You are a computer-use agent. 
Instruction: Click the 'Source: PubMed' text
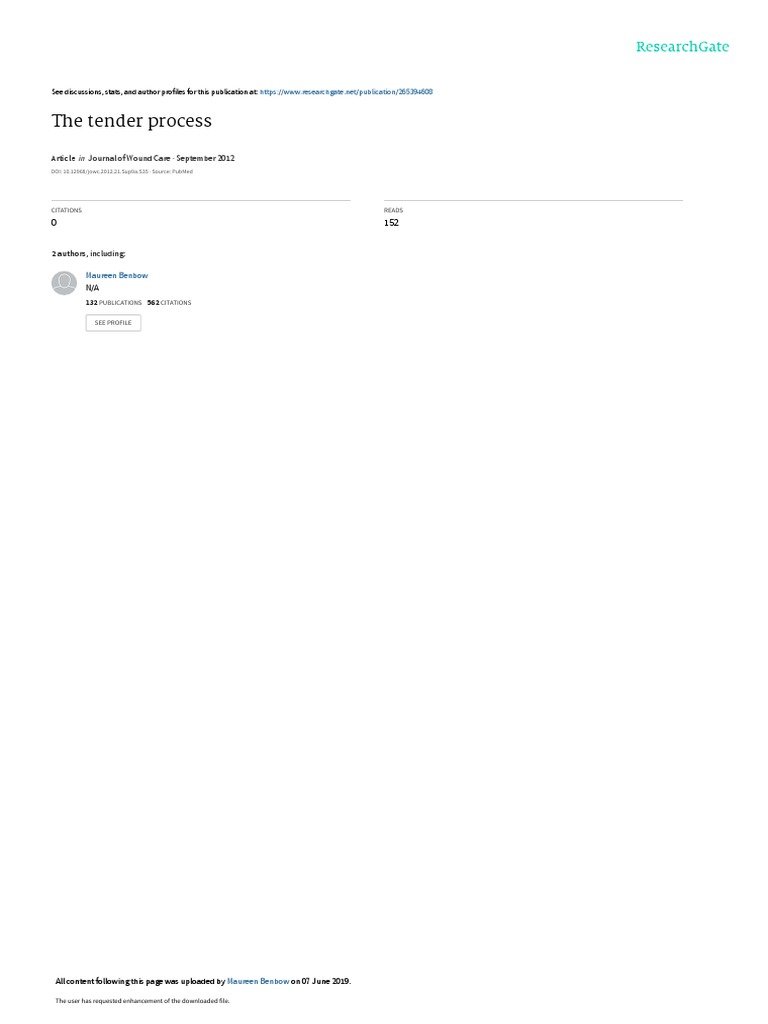[172, 172]
